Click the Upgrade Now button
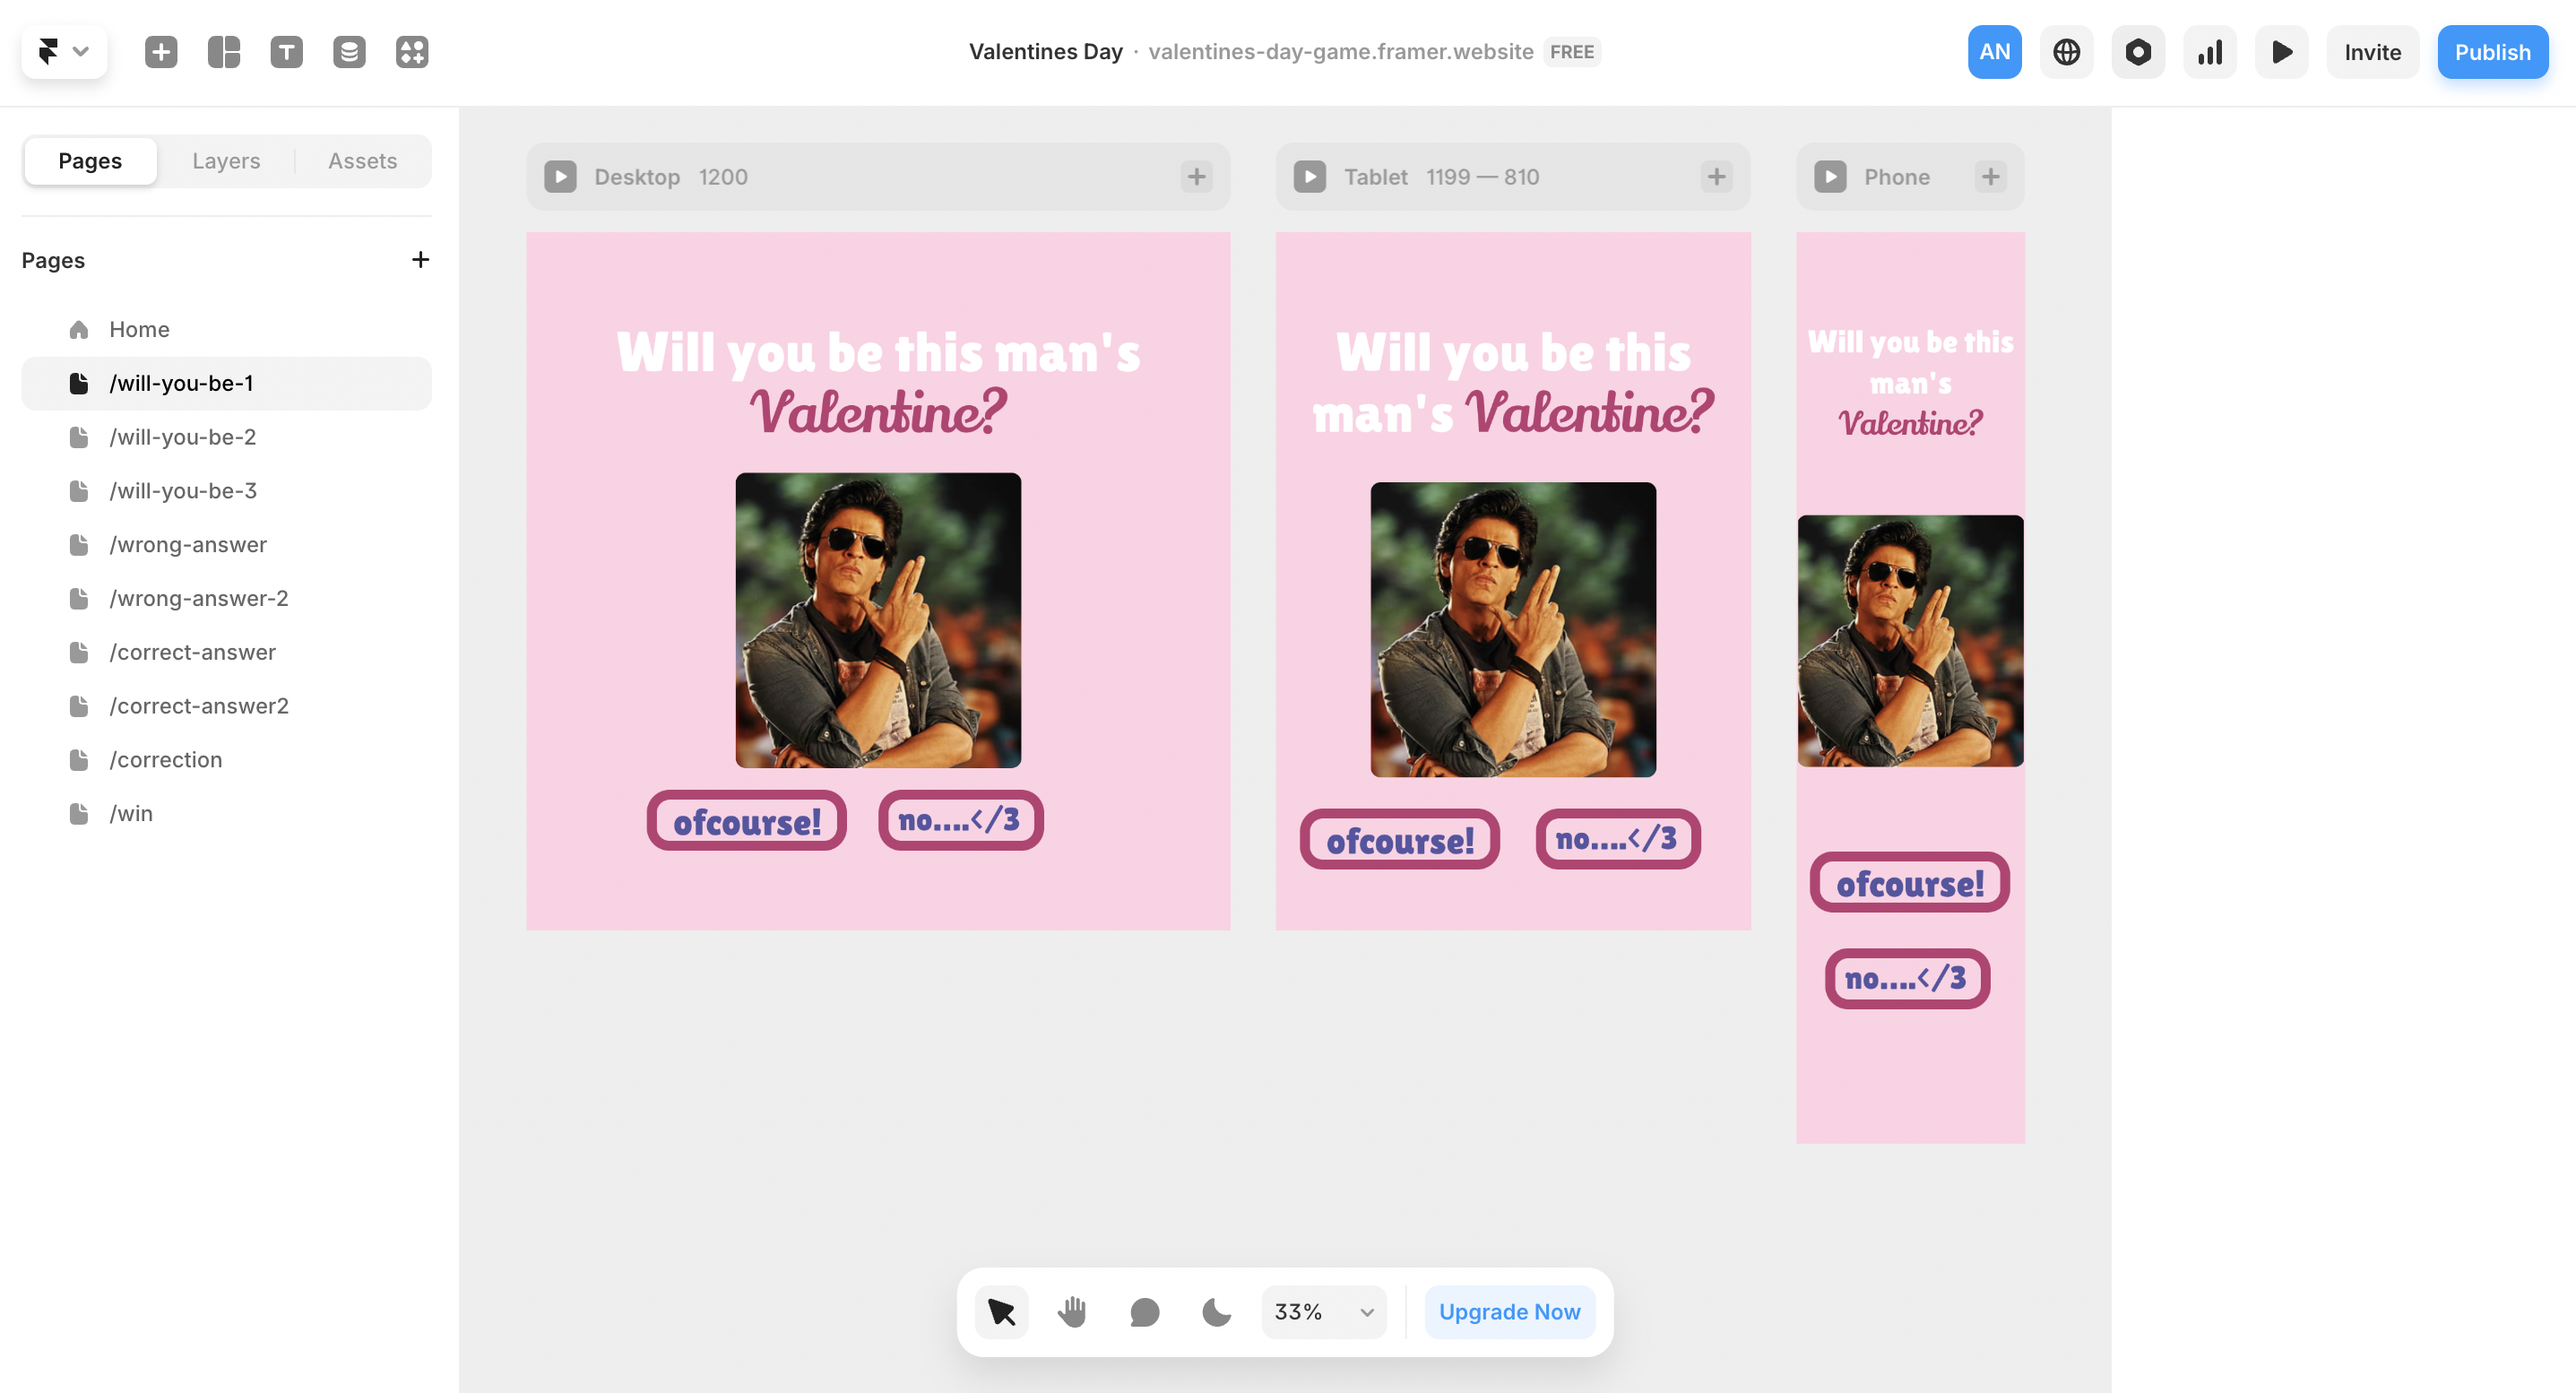The width and height of the screenshot is (2576, 1393). (x=1509, y=1312)
